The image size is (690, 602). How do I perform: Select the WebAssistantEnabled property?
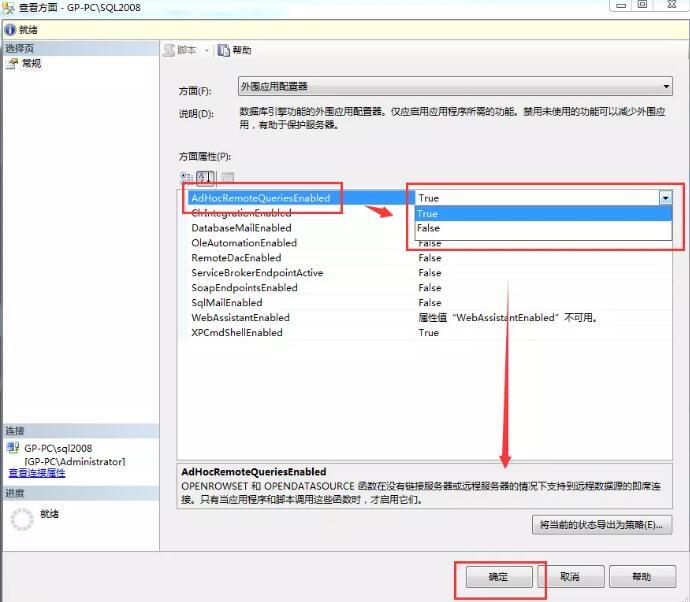[240, 318]
